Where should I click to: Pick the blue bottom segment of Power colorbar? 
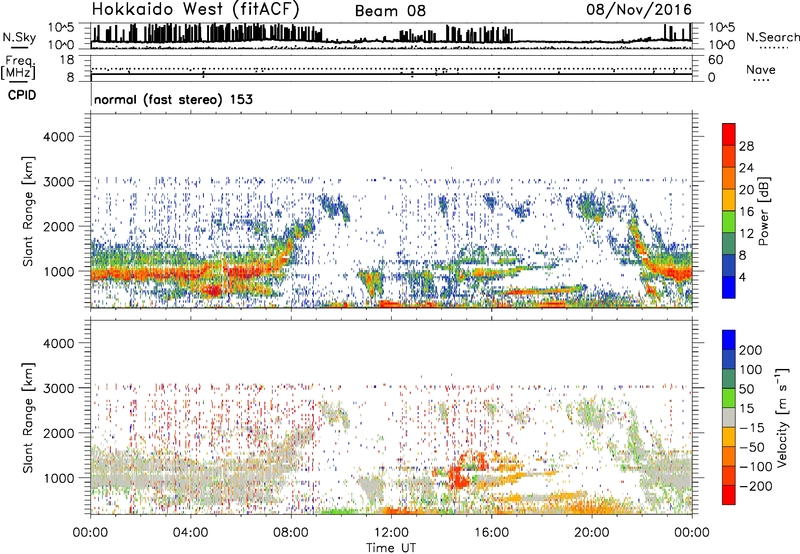[729, 287]
